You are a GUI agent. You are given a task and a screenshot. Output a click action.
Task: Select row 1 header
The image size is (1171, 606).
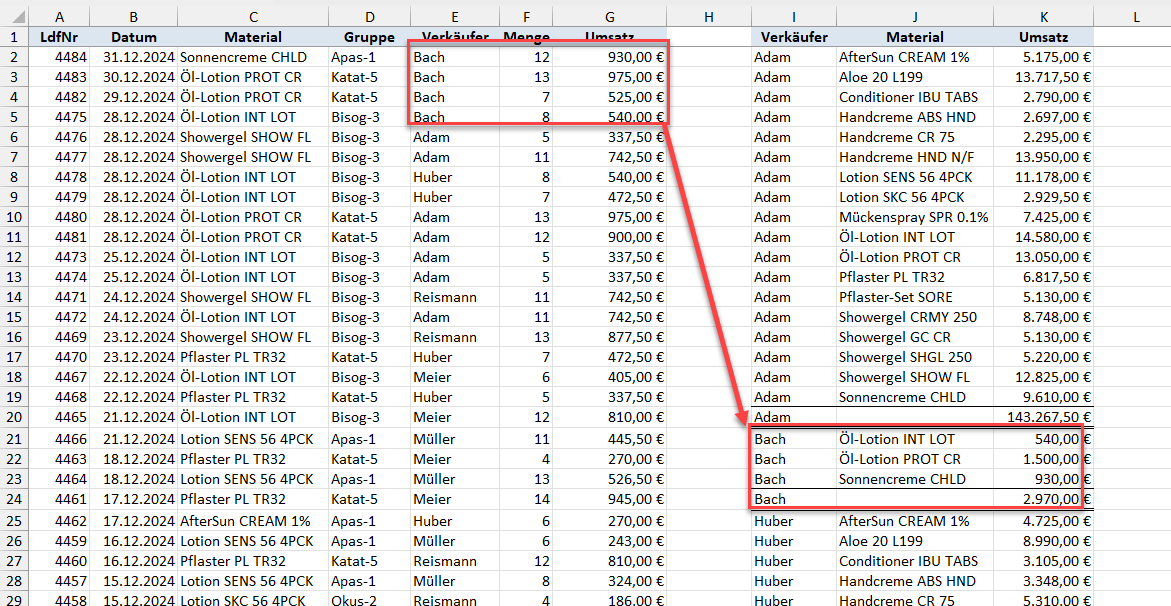(14, 37)
